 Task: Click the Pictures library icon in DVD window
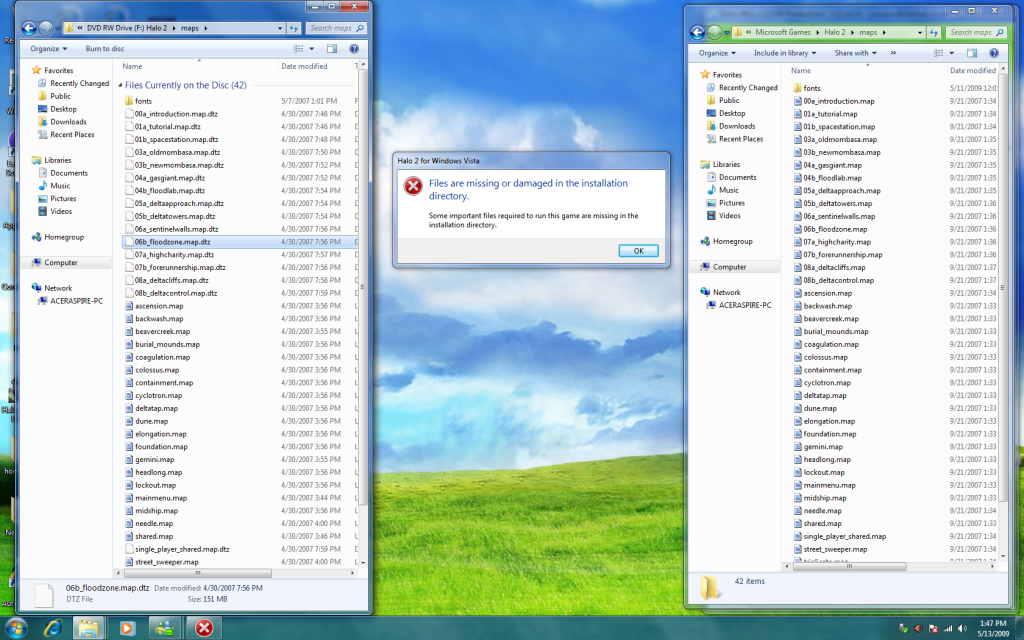42,199
